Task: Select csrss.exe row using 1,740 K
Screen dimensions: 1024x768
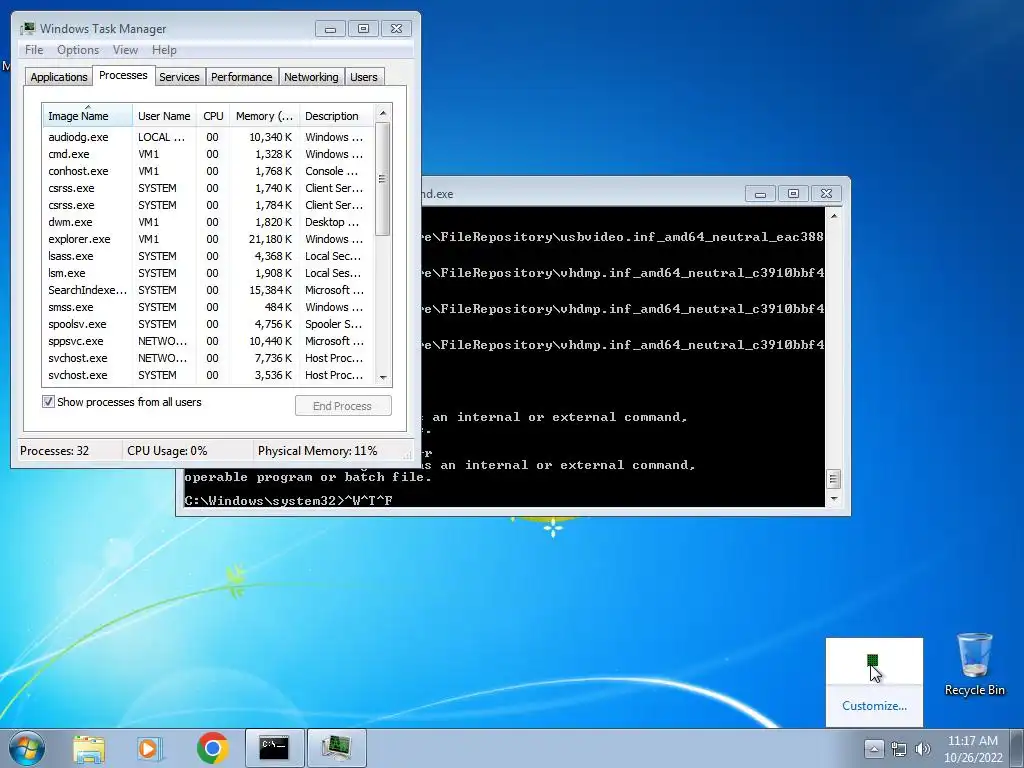Action: coord(208,188)
